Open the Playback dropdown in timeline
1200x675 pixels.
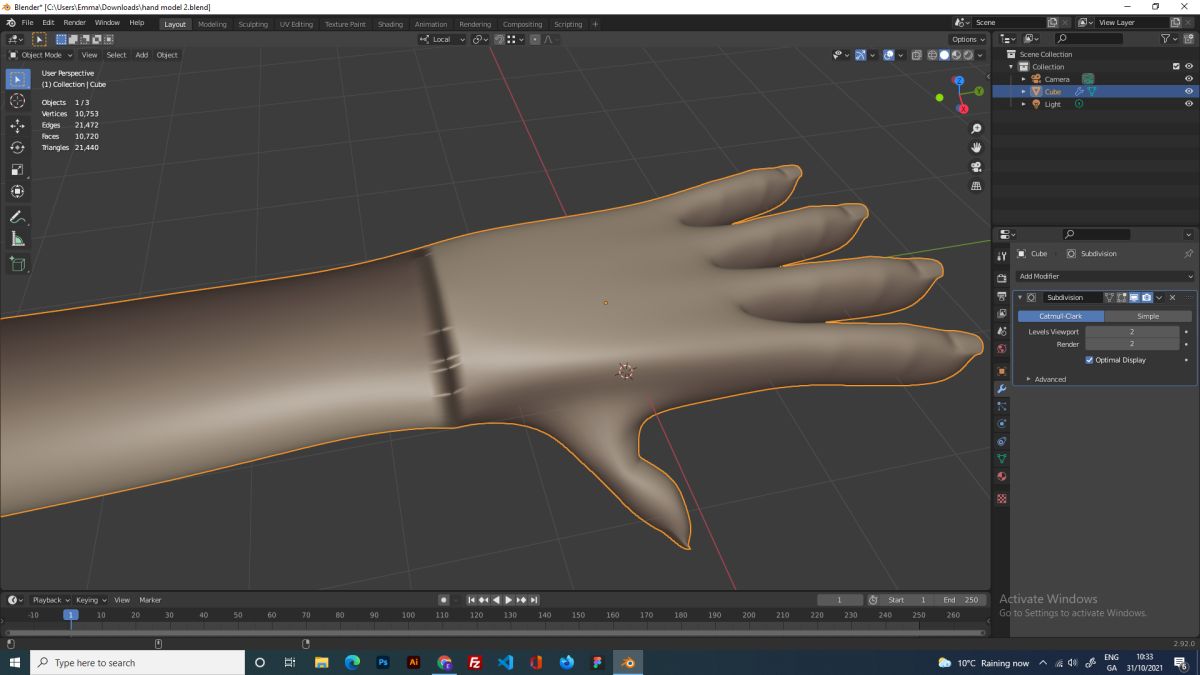coord(50,600)
